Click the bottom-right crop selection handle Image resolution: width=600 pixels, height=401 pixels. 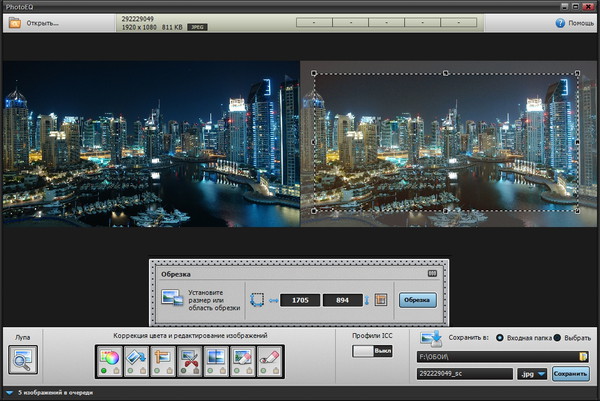[577, 210]
